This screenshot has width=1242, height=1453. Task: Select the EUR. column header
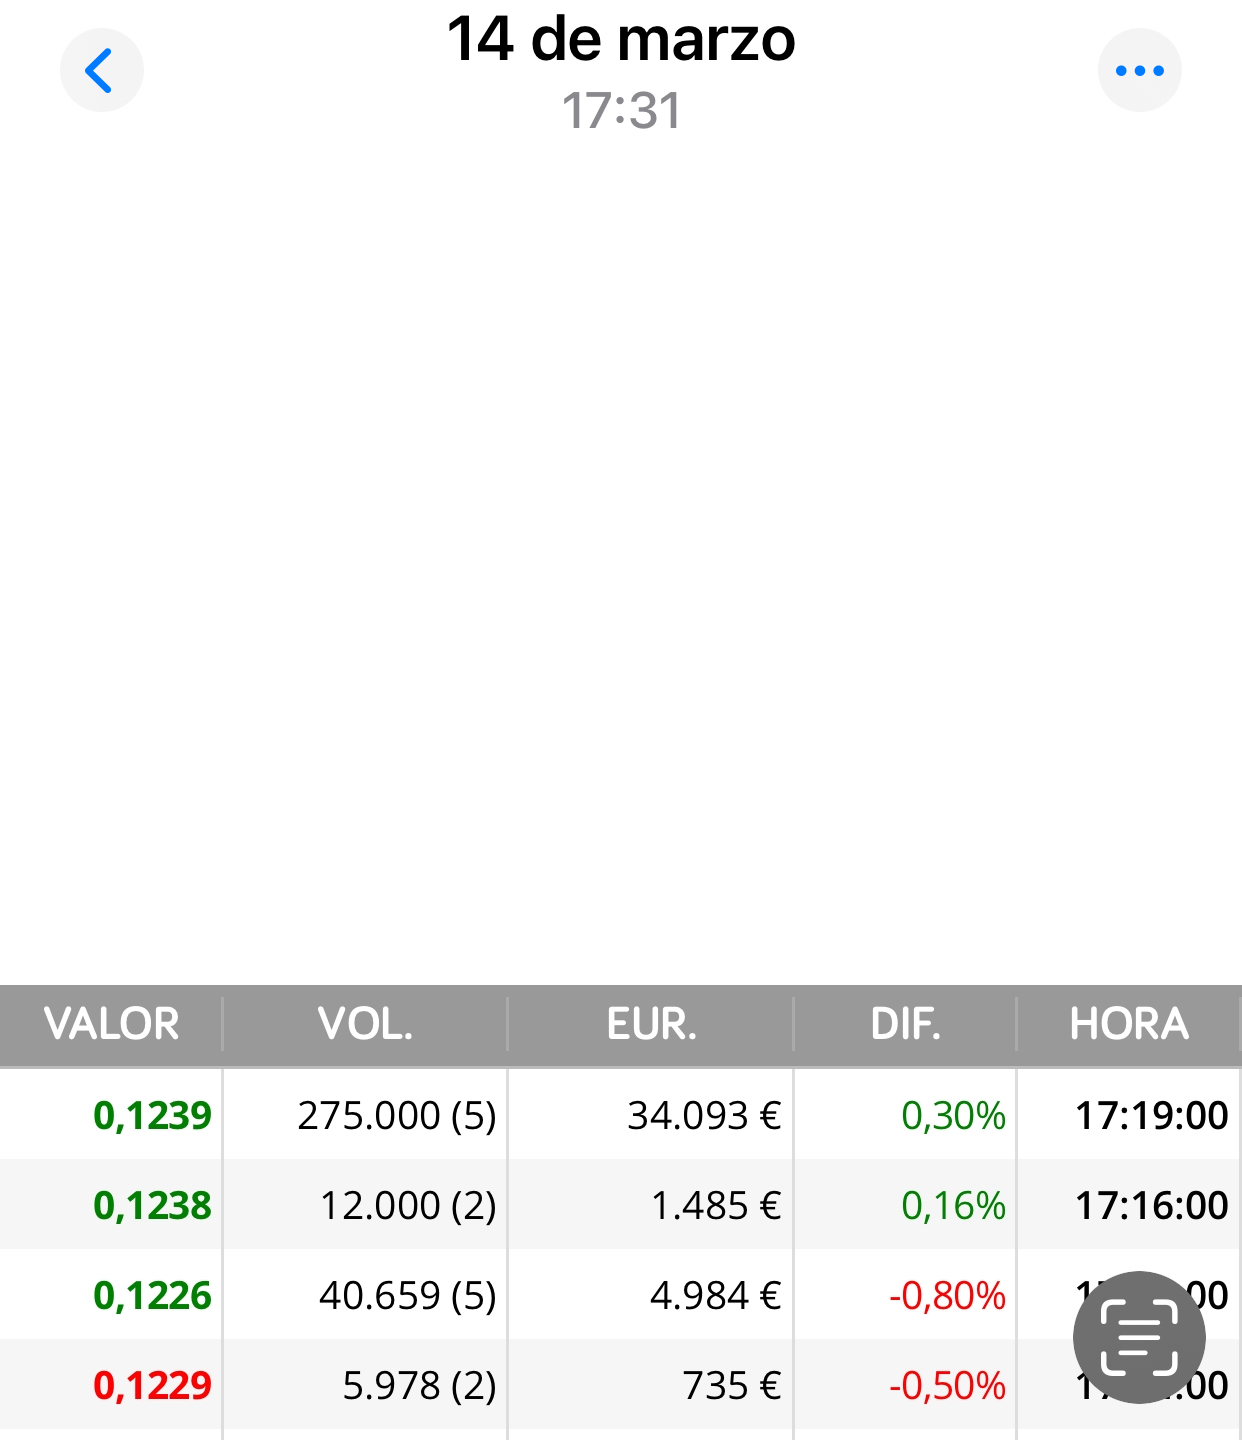[651, 1024]
